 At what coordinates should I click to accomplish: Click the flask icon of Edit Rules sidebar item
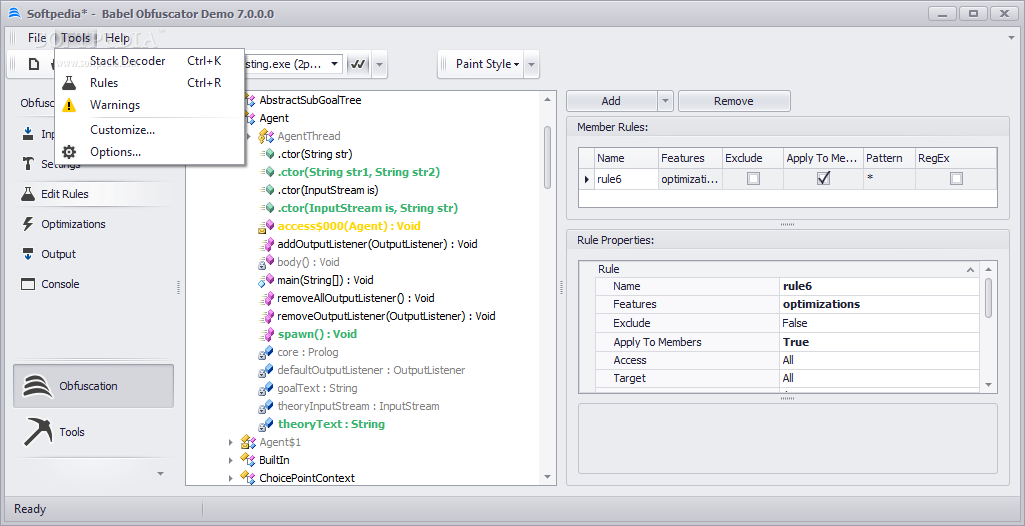pos(27,194)
